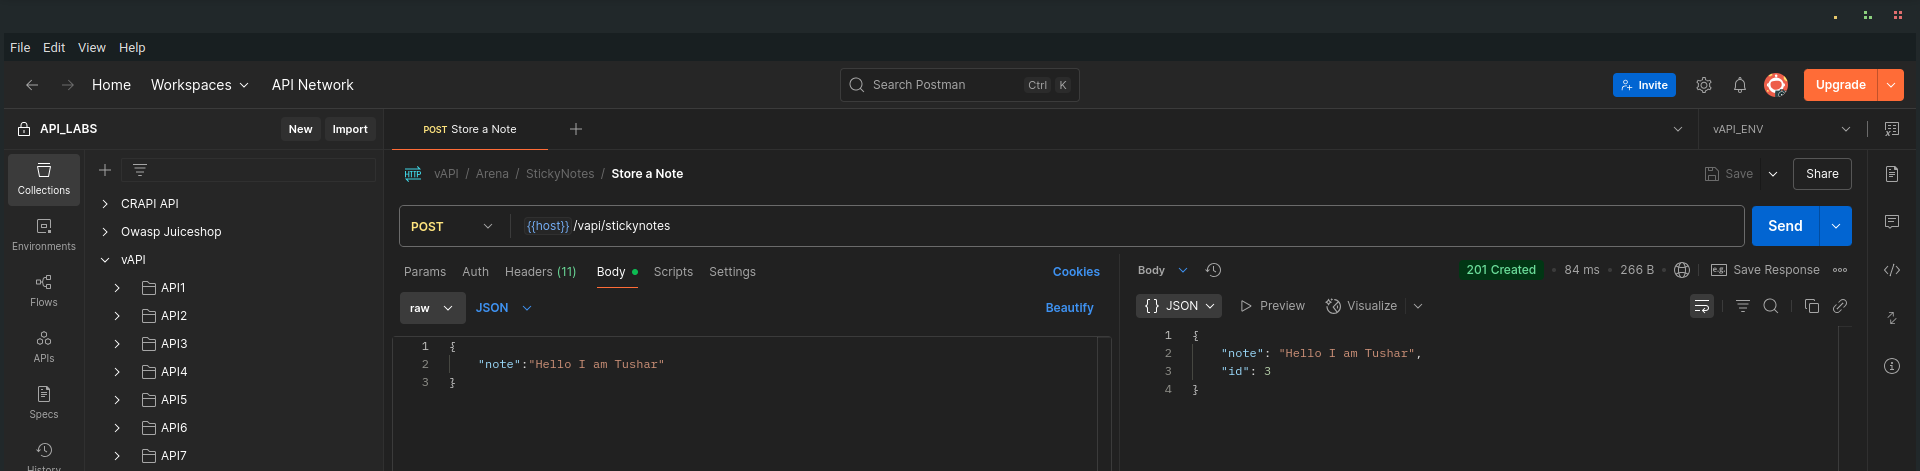Image resolution: width=1920 pixels, height=471 pixels.
Task: Open Documentation icon in right sidebar
Action: pyautogui.click(x=1892, y=174)
